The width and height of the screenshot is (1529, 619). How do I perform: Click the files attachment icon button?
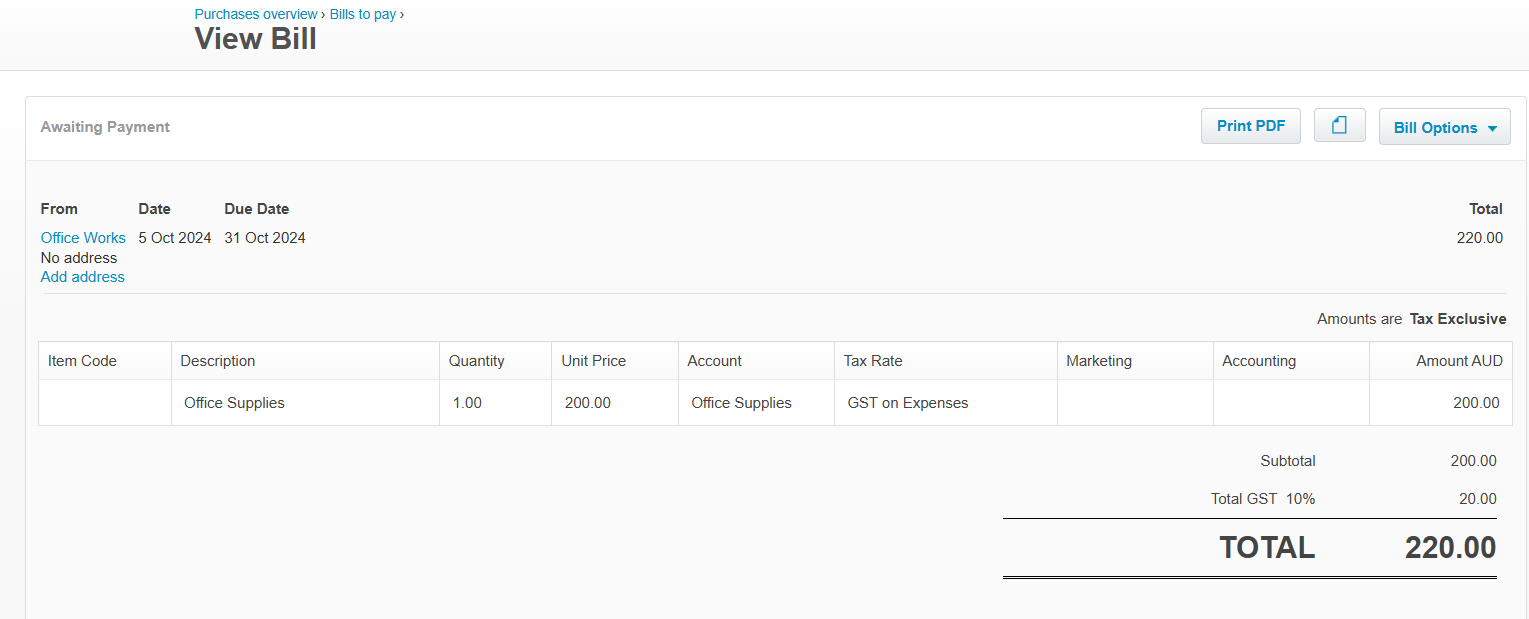click(x=1339, y=126)
